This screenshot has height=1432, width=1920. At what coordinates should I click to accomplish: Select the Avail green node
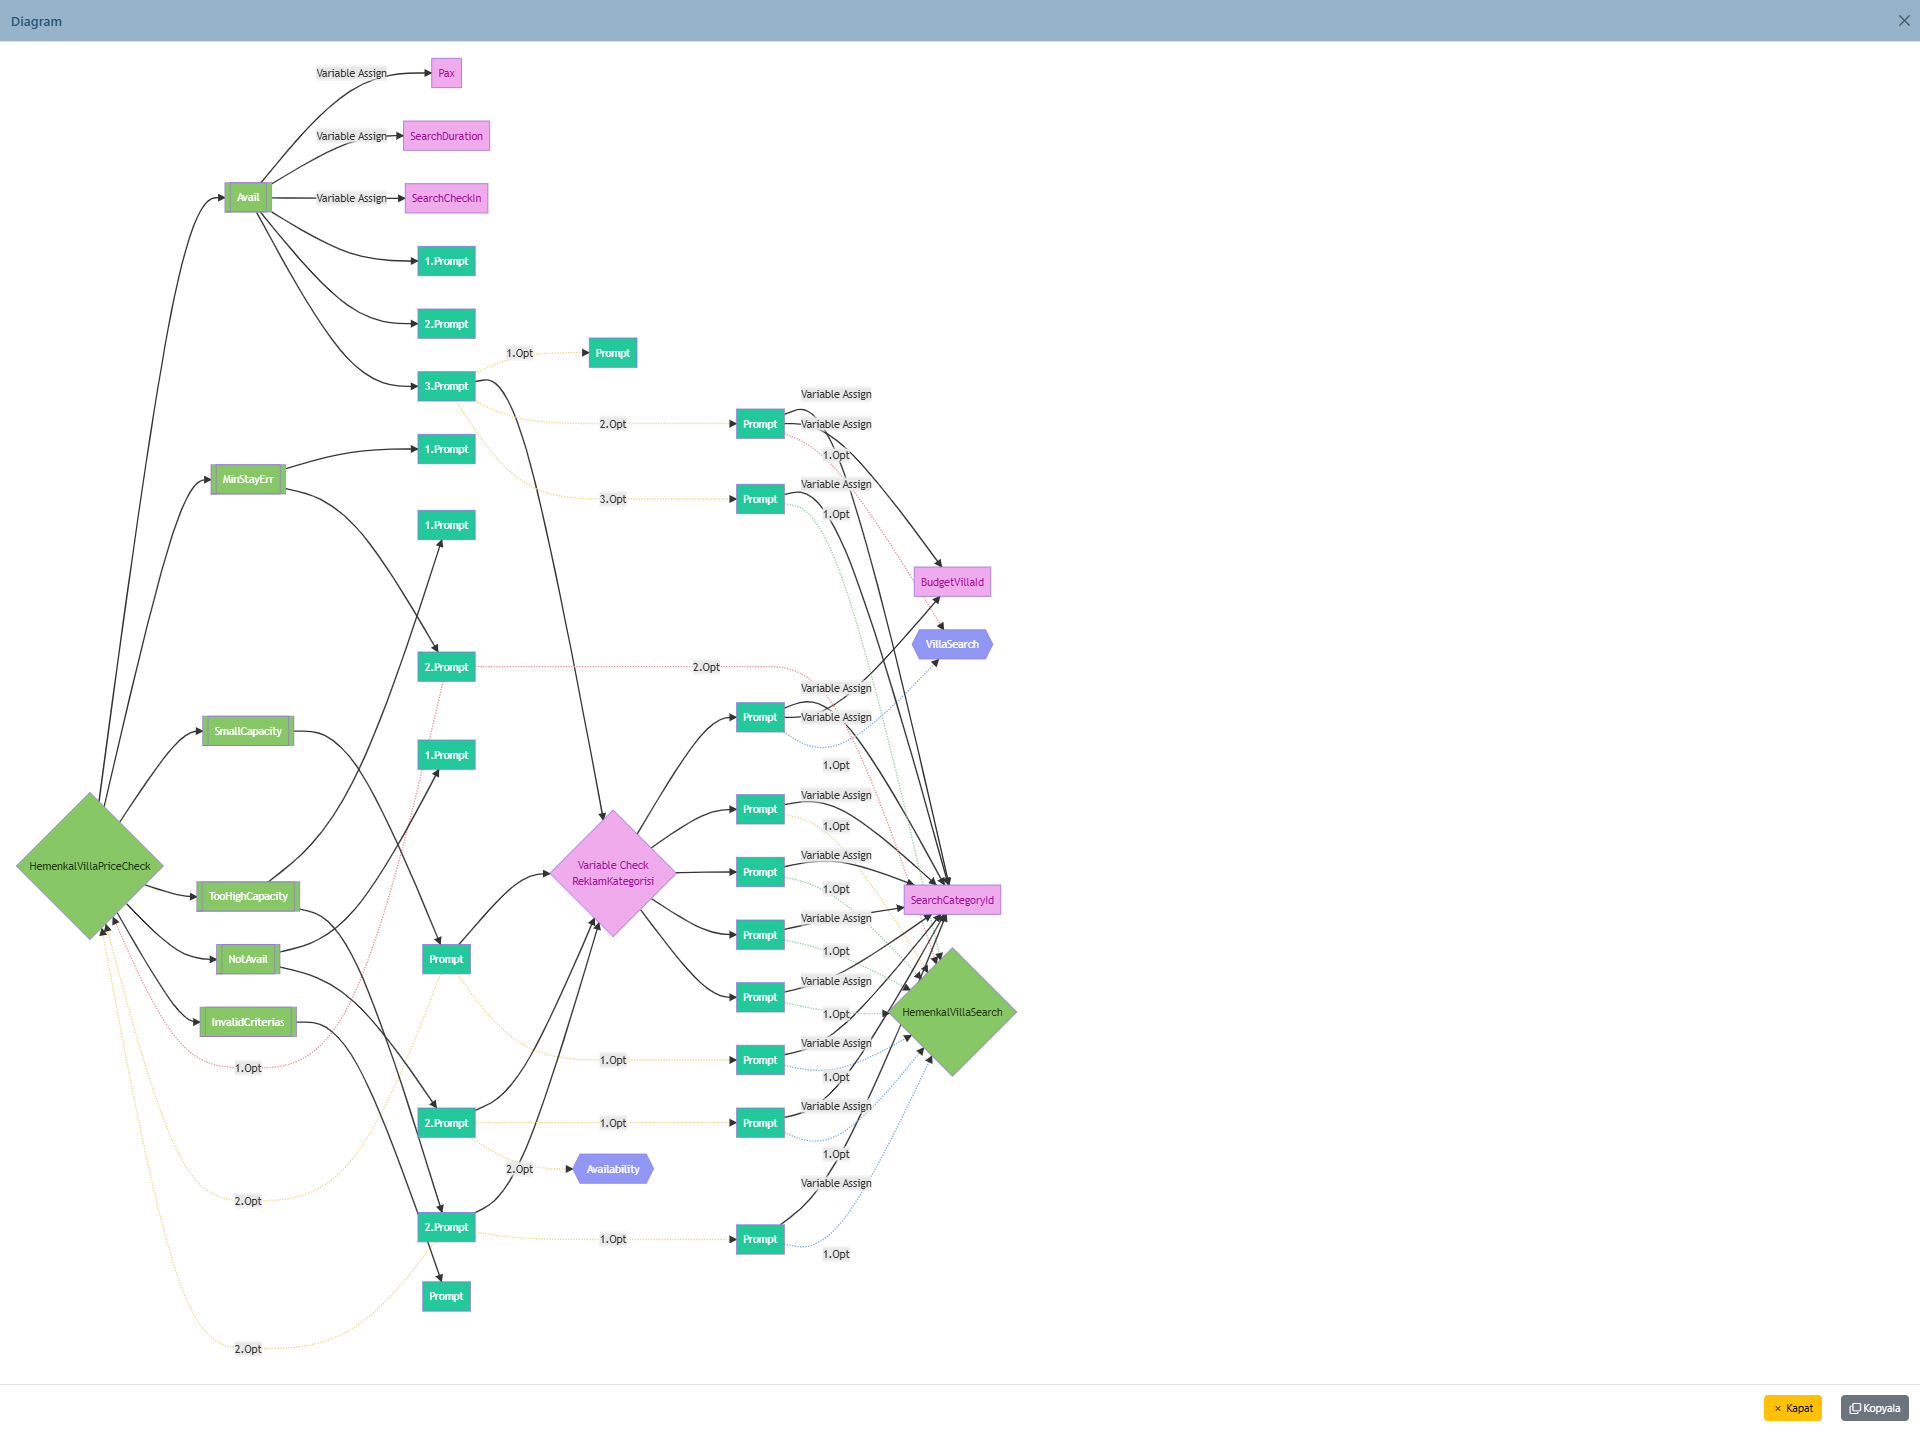(248, 198)
